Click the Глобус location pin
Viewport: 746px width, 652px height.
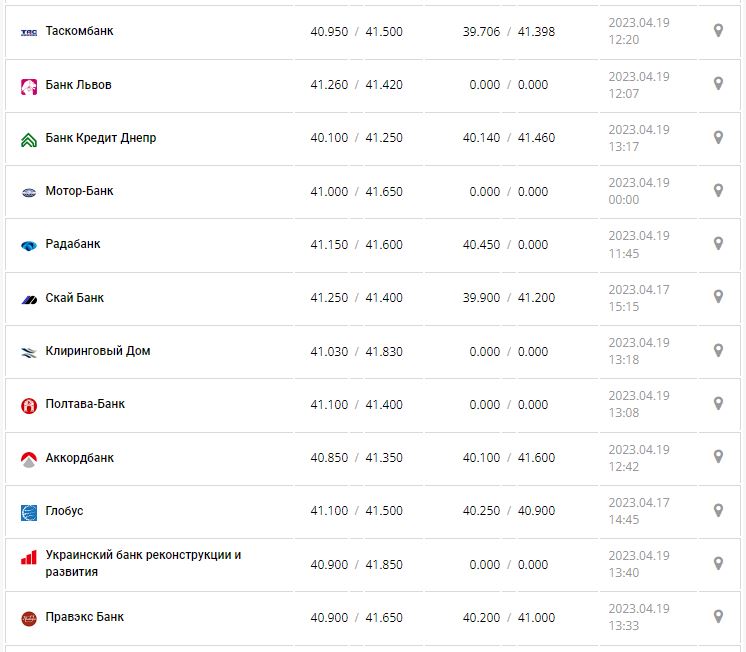(718, 510)
